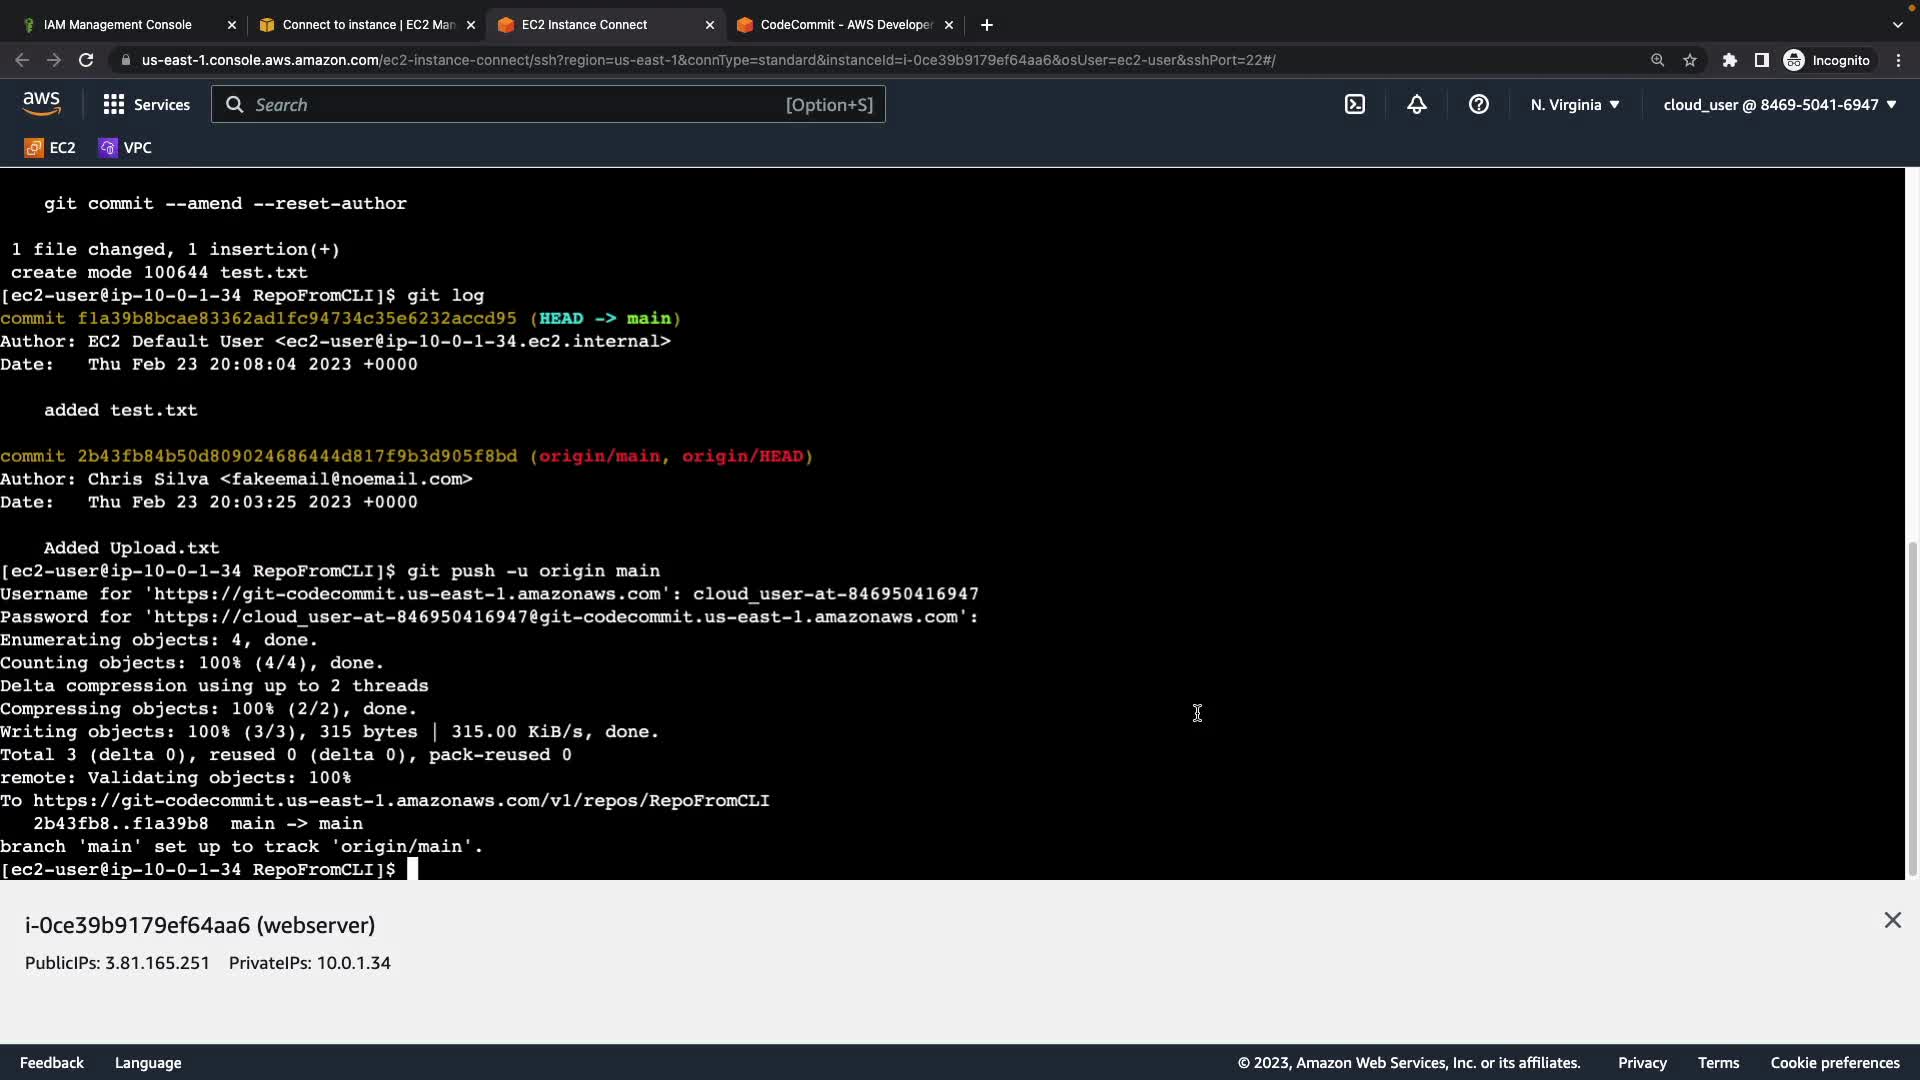Click the AWS logo home icon

(41, 104)
